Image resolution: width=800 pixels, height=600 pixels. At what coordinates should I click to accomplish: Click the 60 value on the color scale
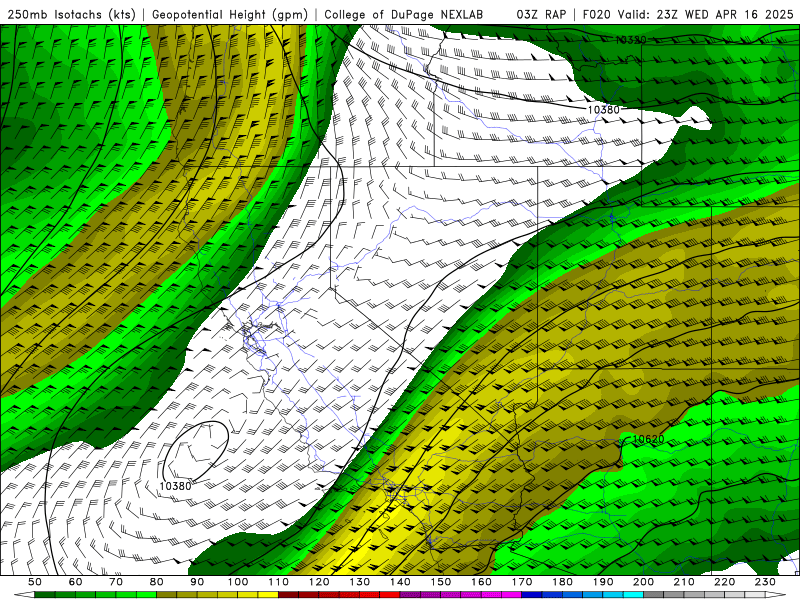click(x=75, y=582)
